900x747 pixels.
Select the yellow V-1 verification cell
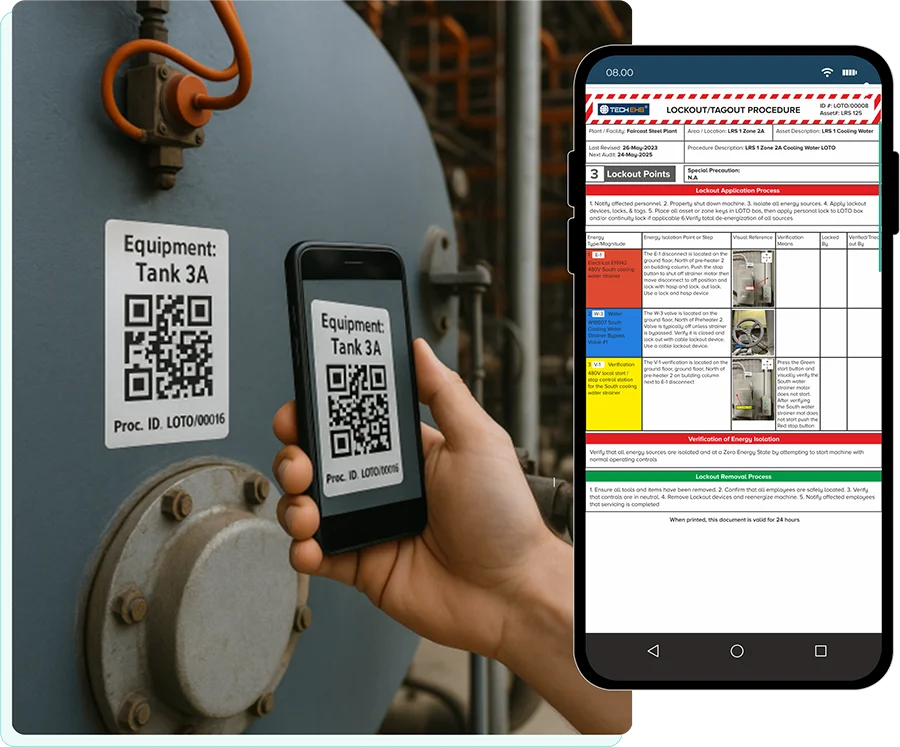click(x=614, y=394)
